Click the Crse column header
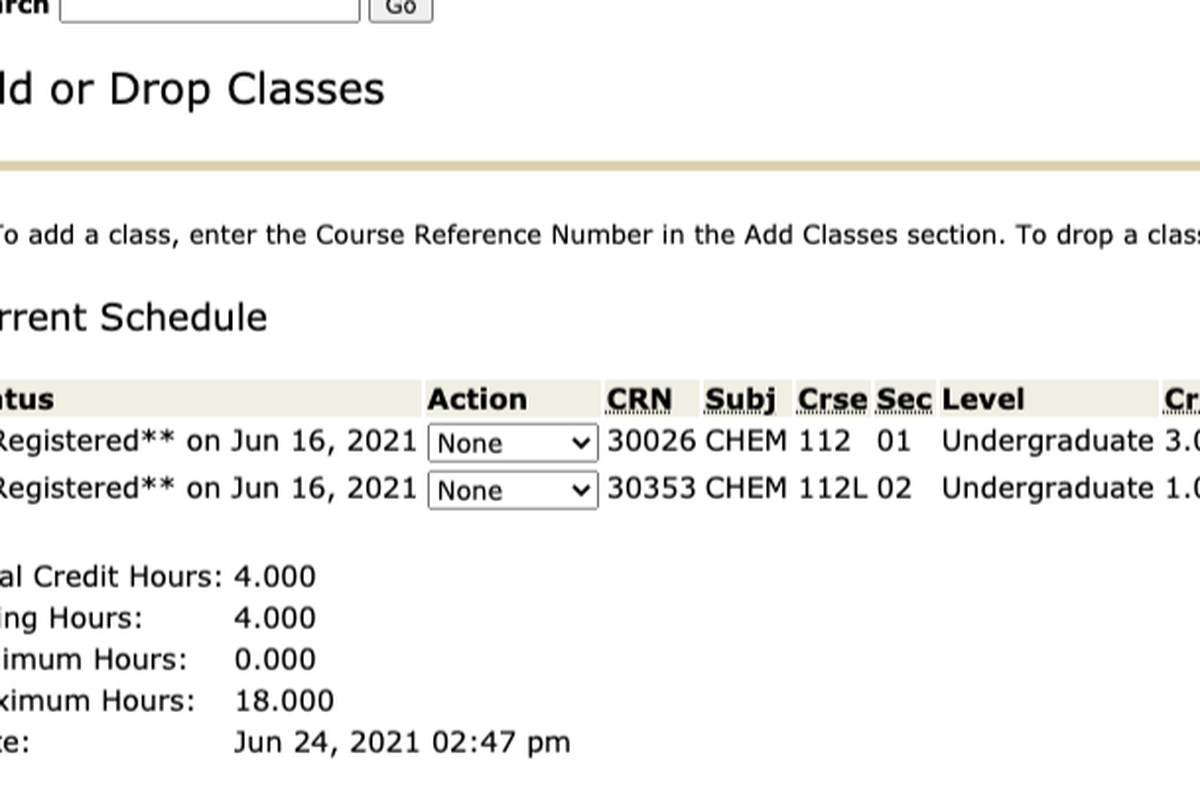Viewport: 1200px width, 800px height. 832,399
